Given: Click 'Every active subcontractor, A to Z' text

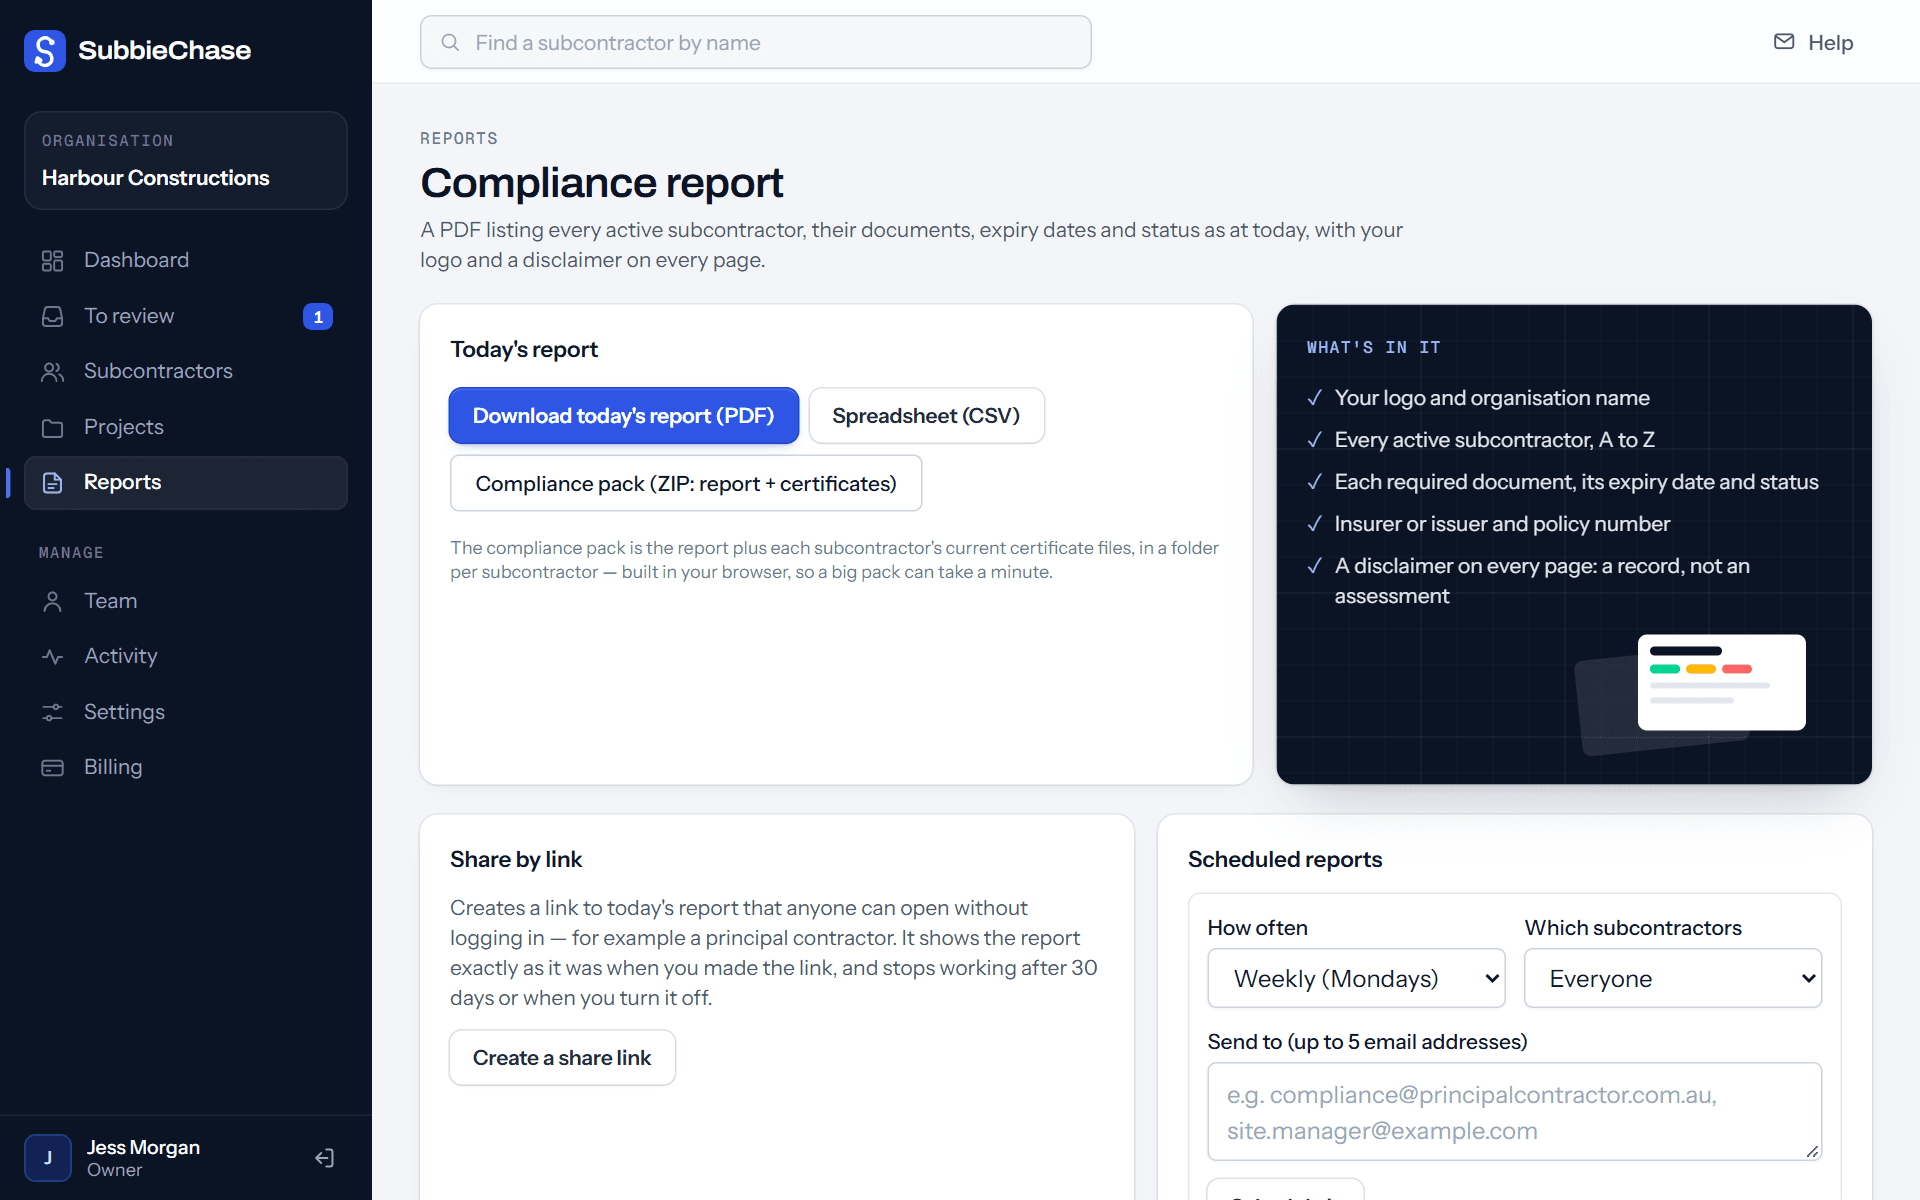Looking at the screenshot, I should point(1494,440).
